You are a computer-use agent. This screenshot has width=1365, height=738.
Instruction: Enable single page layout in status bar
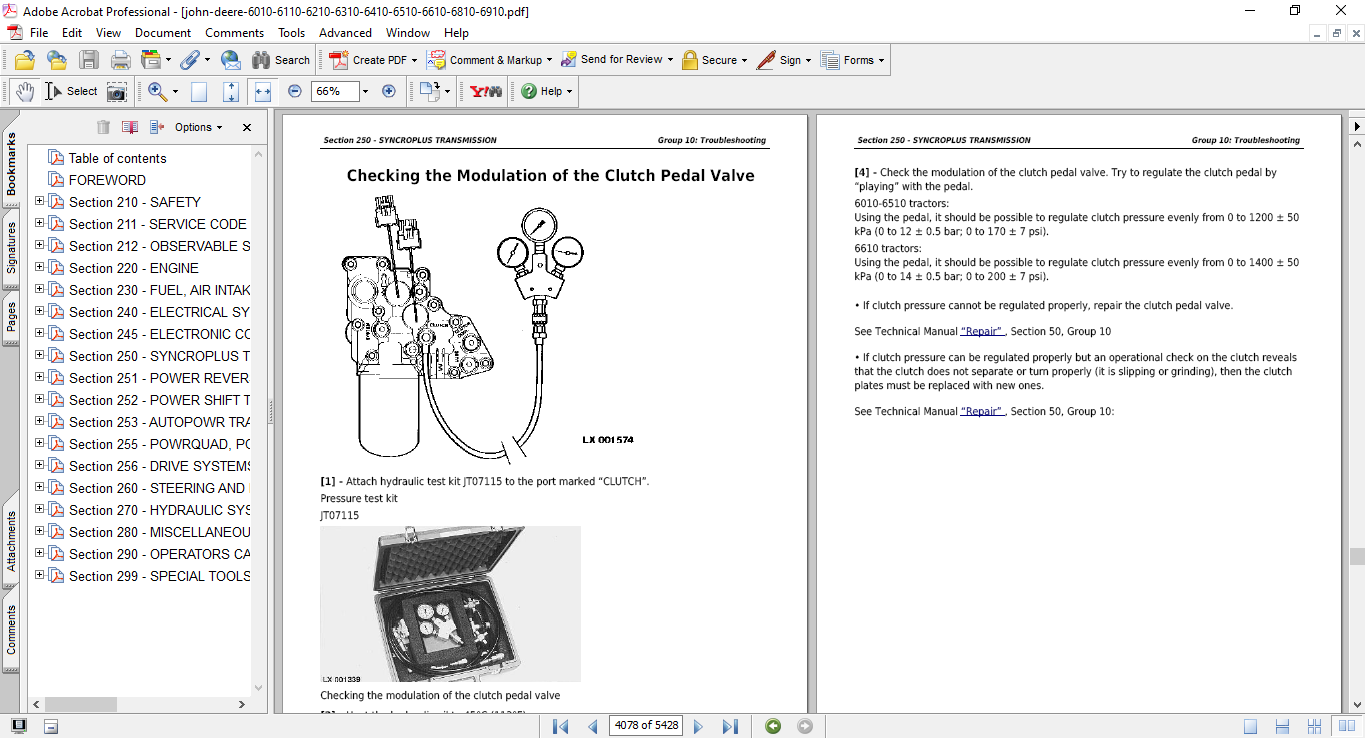click(x=1250, y=726)
